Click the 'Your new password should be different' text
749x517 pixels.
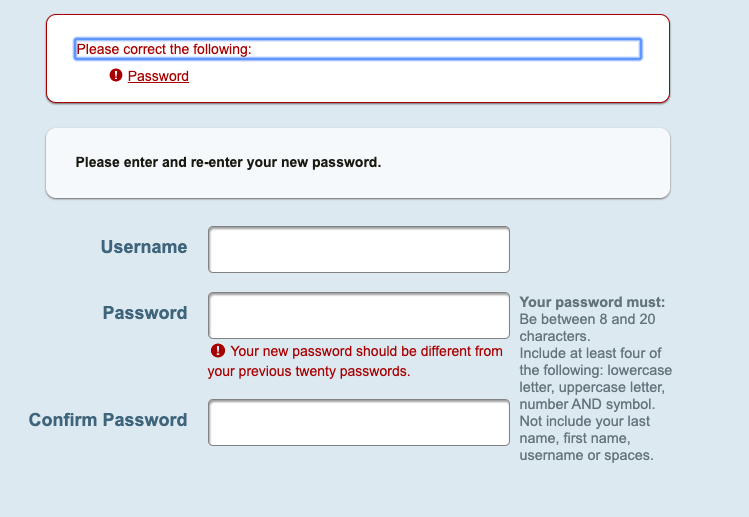click(366, 351)
